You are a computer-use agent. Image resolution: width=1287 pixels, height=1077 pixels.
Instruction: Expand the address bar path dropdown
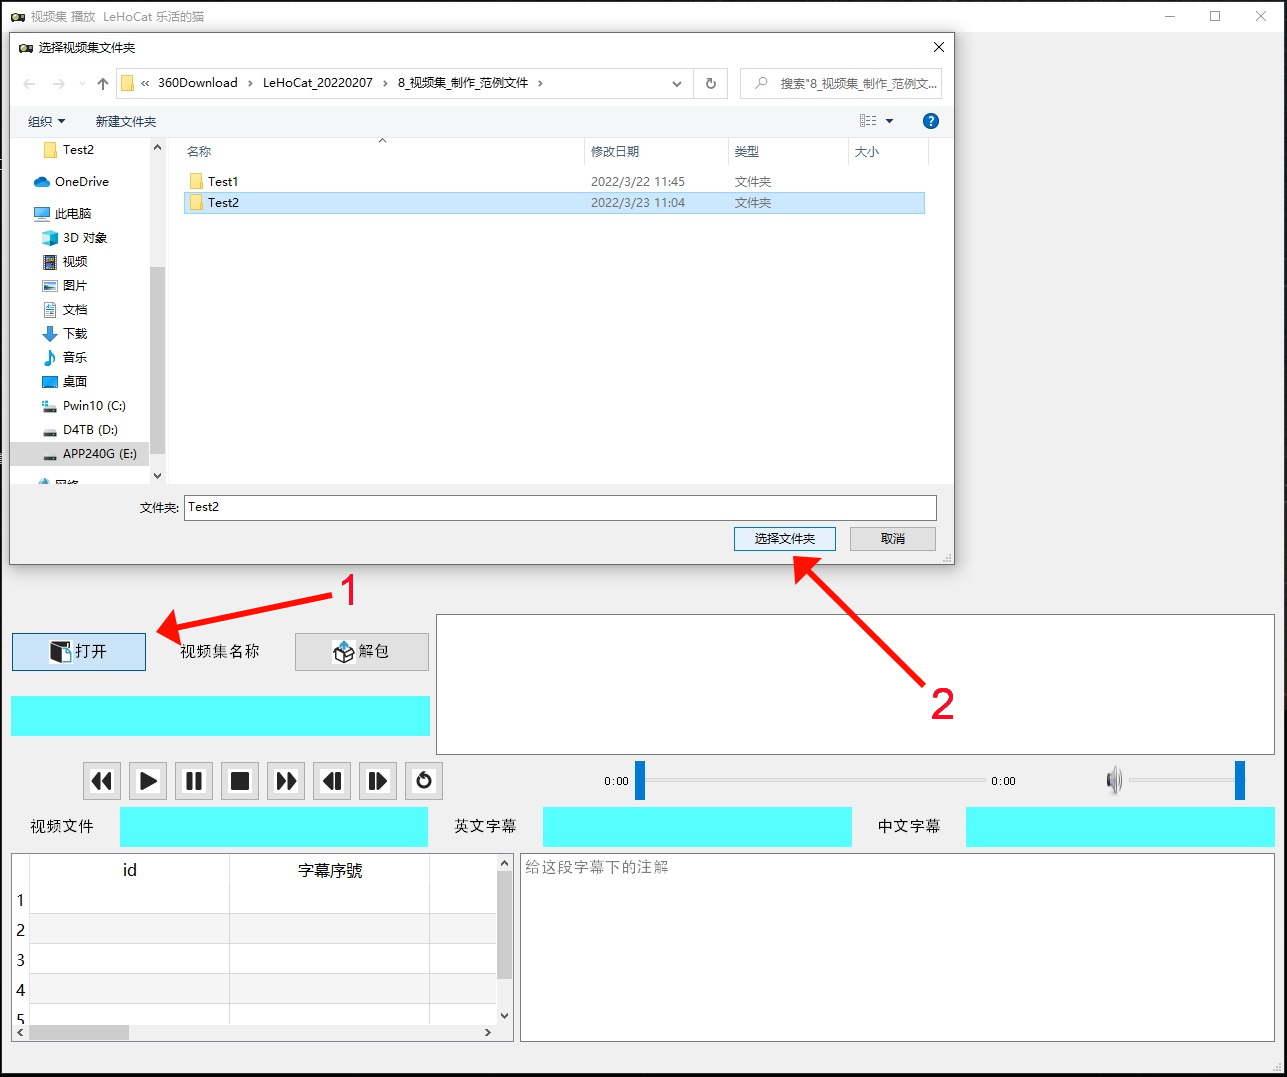pos(677,84)
